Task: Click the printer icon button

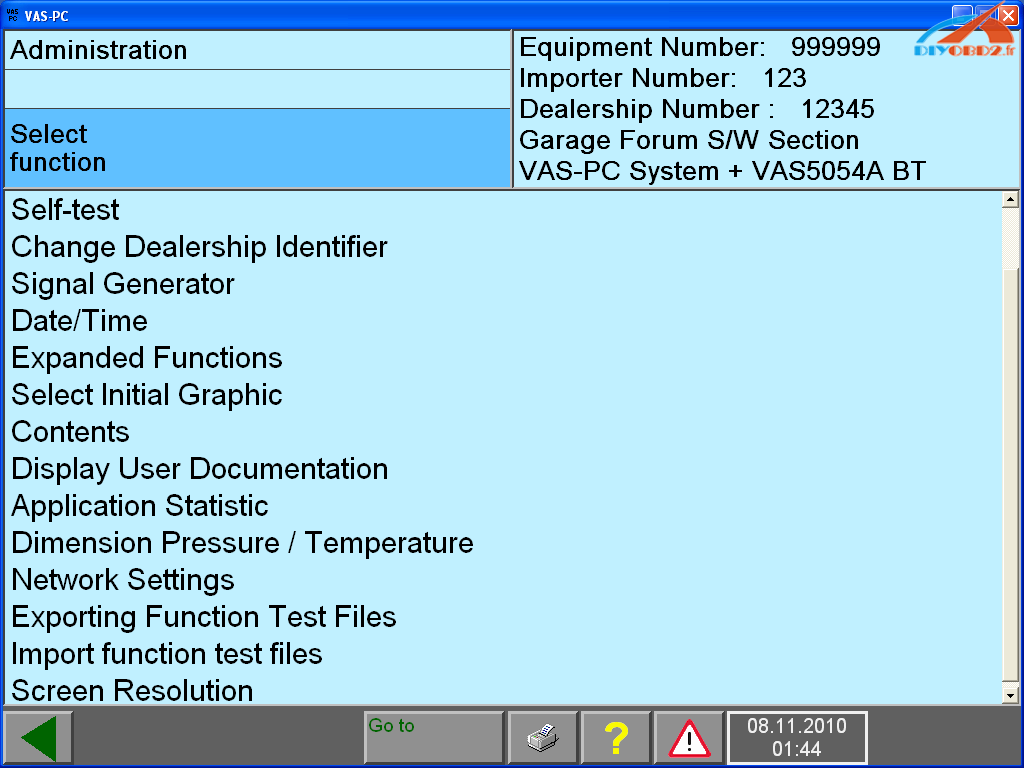Action: coord(543,738)
